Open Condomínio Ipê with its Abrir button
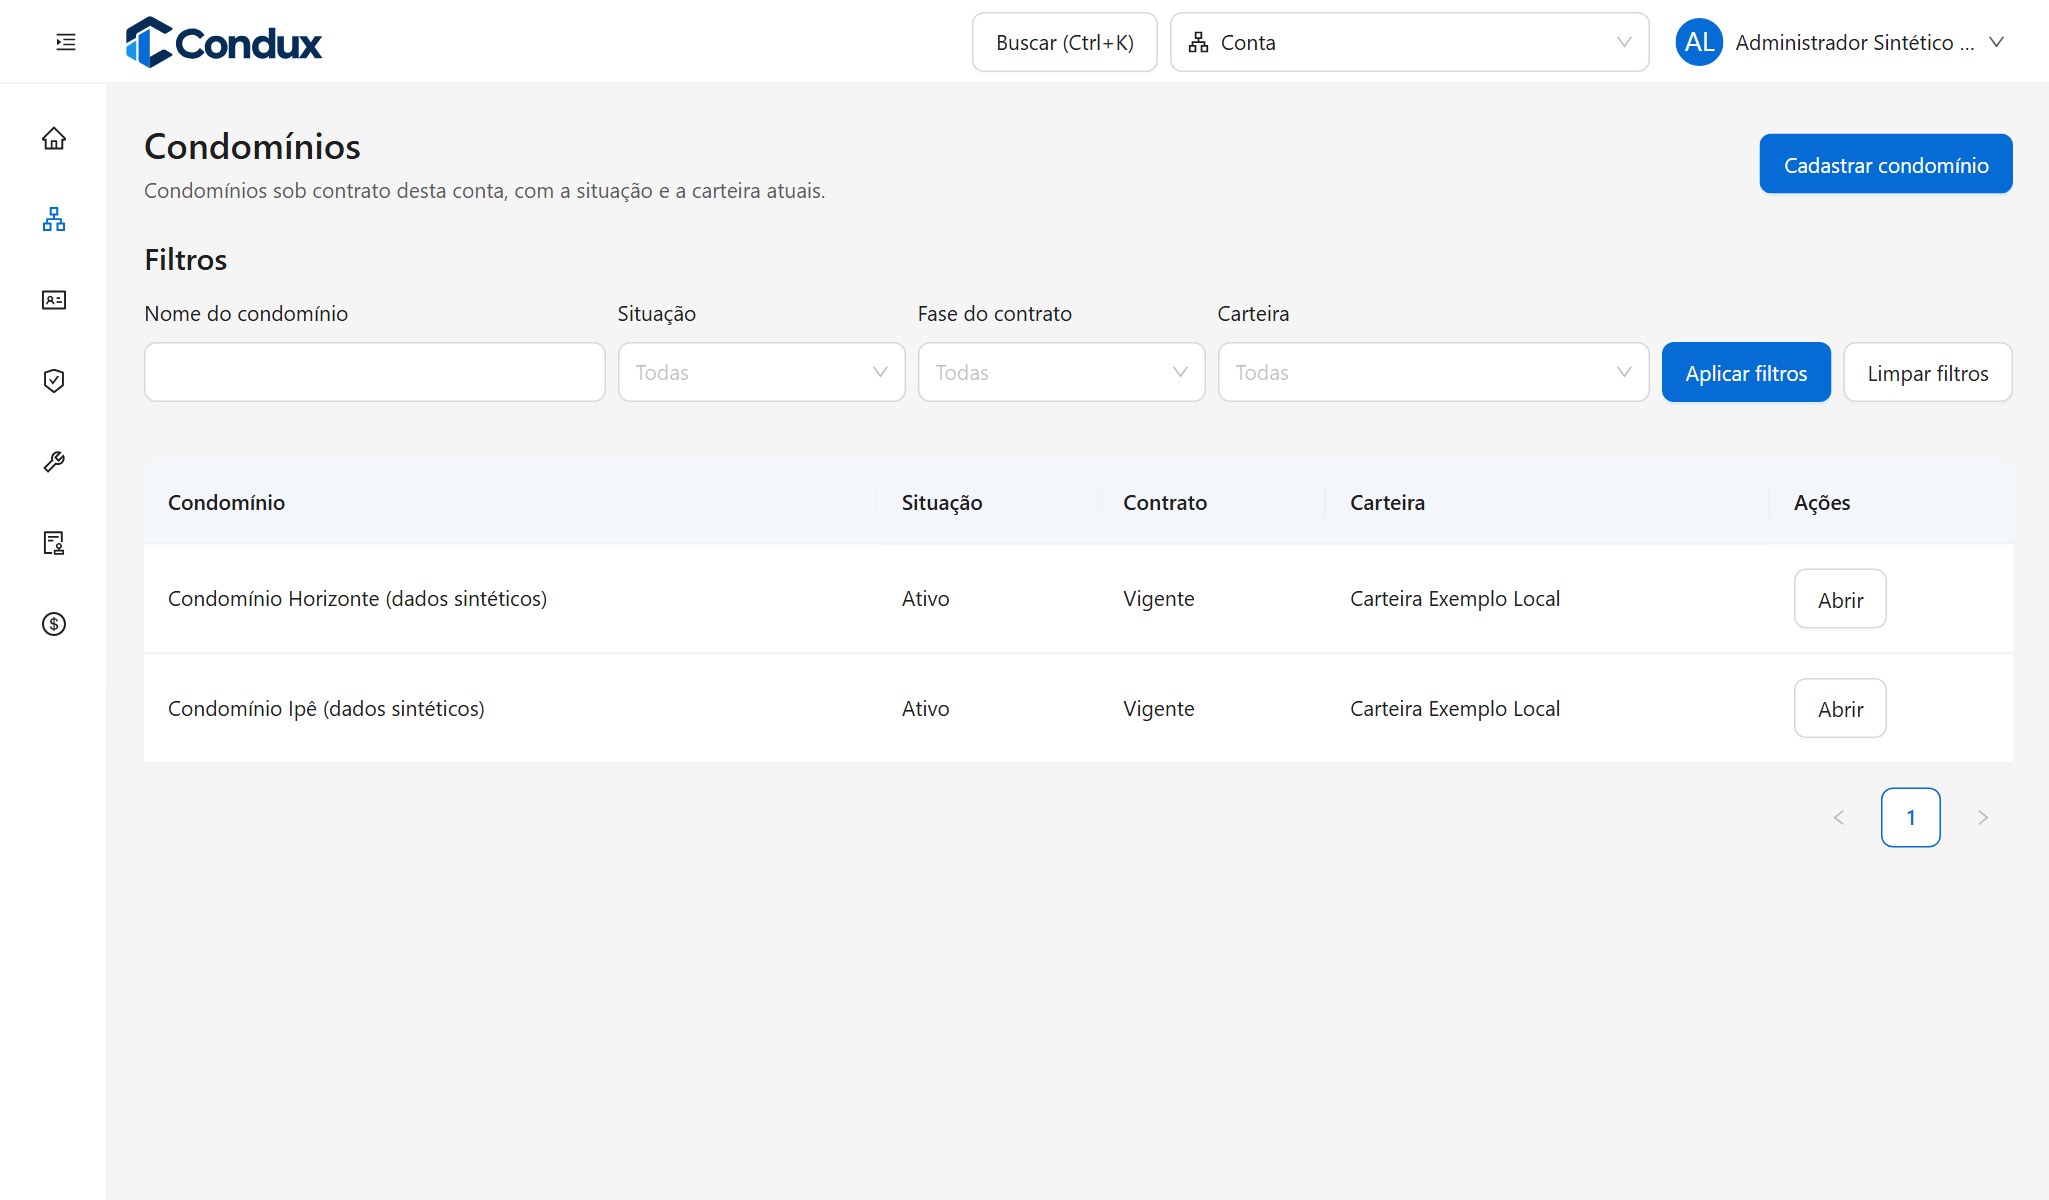Screen dimensions: 2049x1200 click(x=1840, y=708)
